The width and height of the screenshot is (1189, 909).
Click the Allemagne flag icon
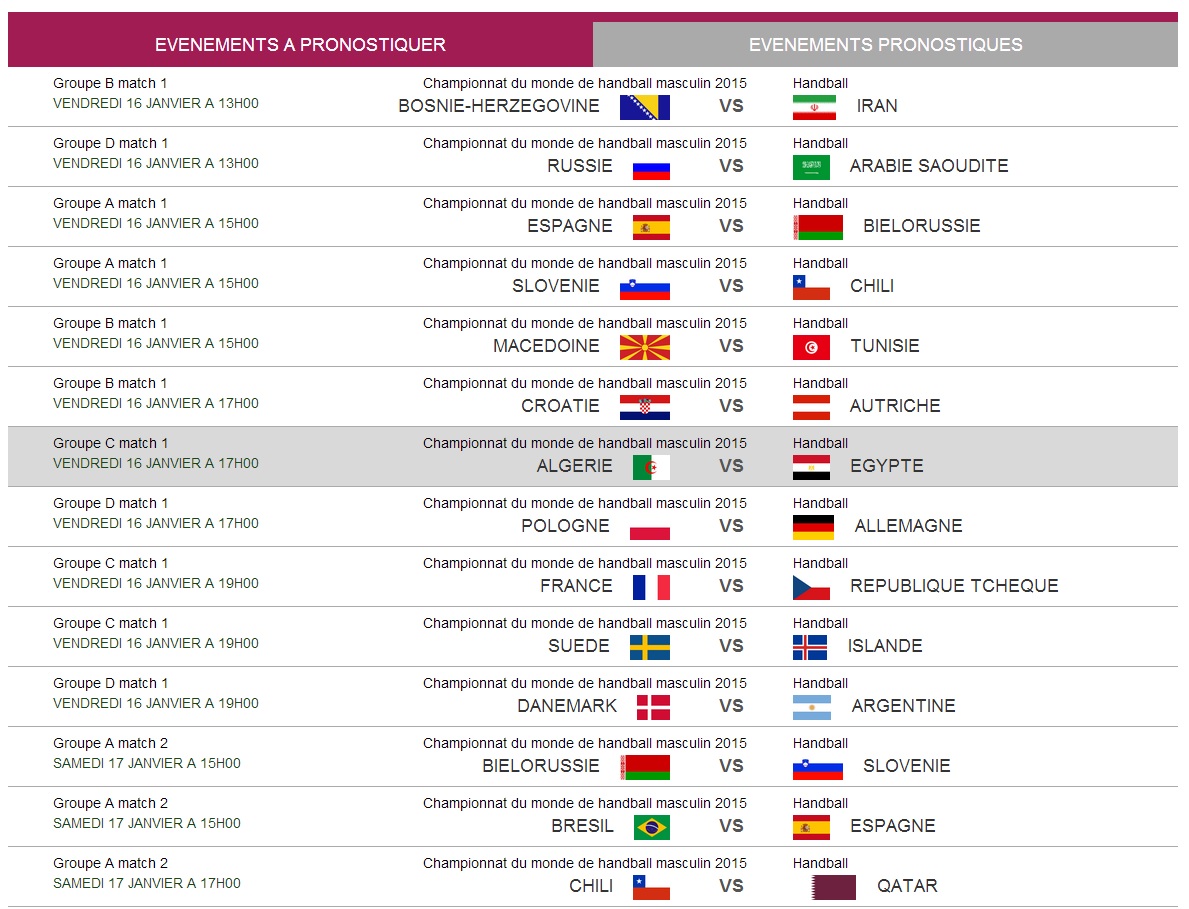coord(813,527)
